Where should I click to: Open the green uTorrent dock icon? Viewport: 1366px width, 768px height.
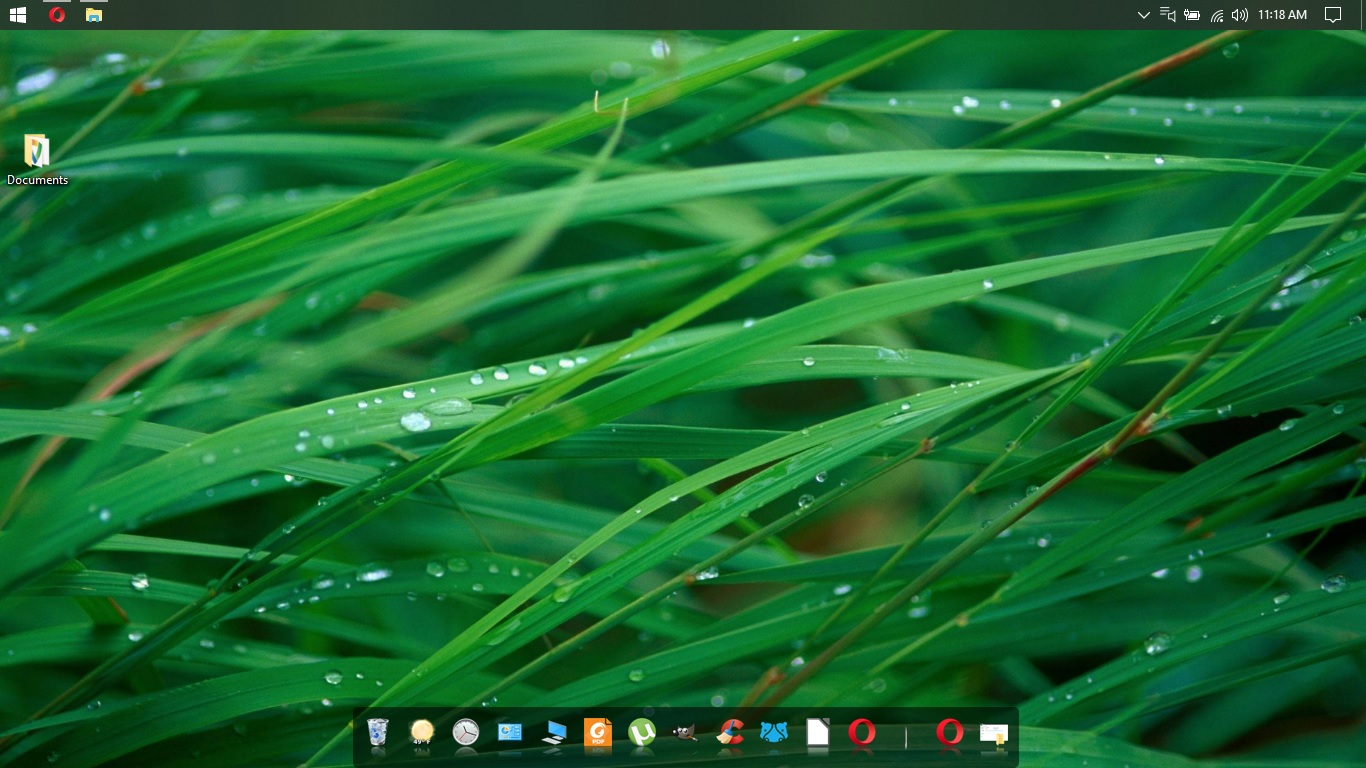[x=642, y=733]
